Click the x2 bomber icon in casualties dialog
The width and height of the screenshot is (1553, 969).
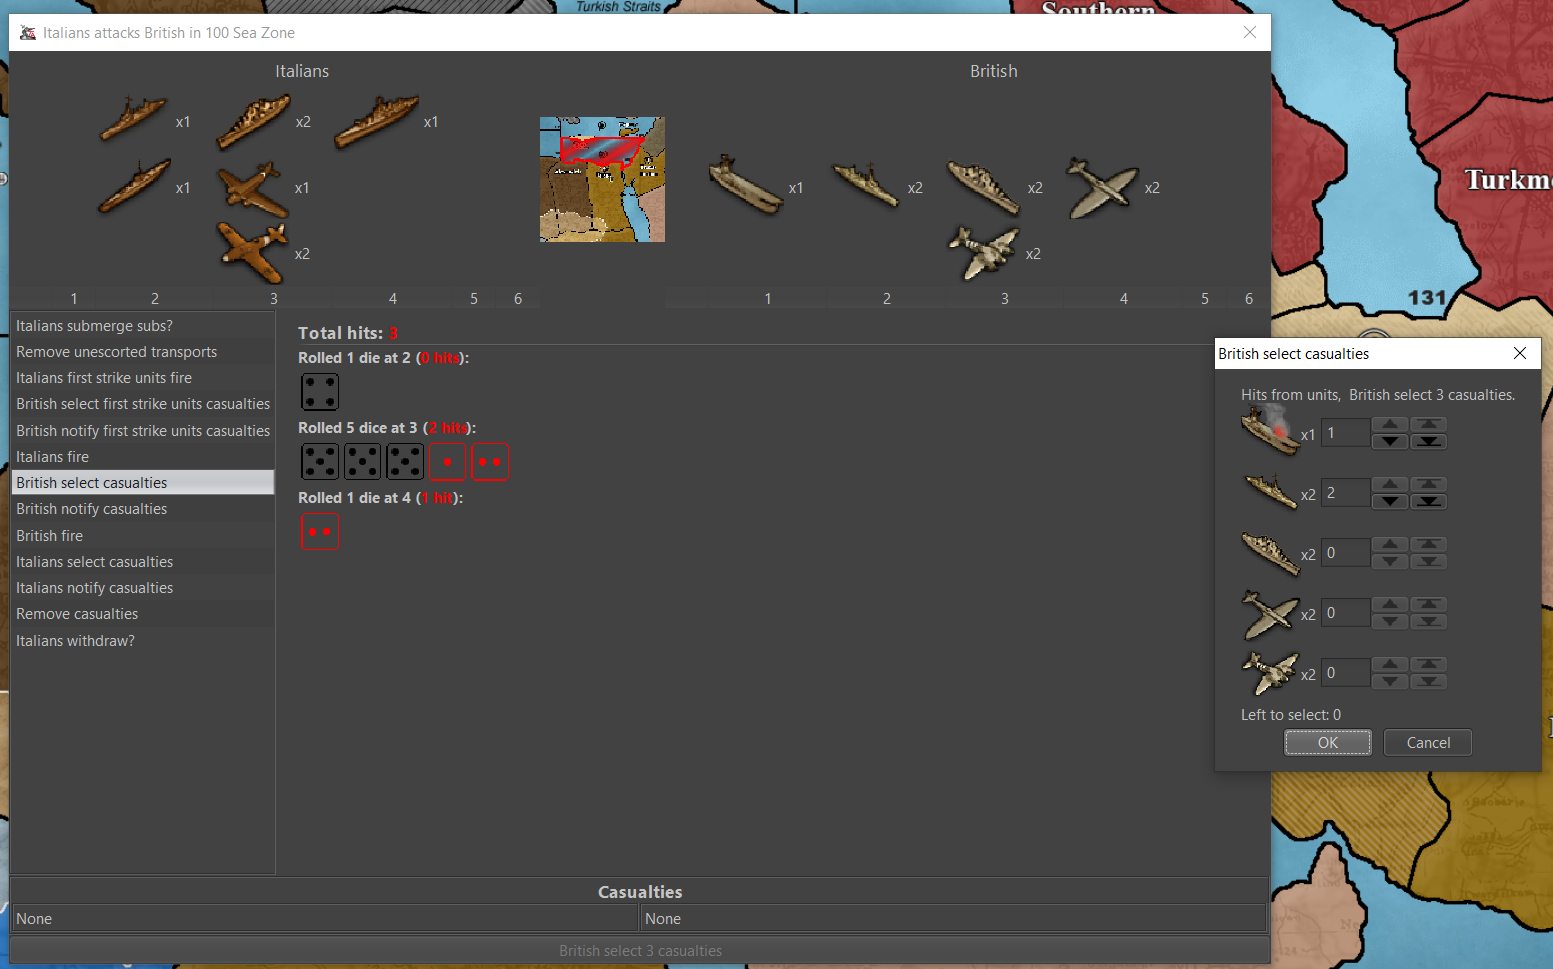click(x=1270, y=672)
